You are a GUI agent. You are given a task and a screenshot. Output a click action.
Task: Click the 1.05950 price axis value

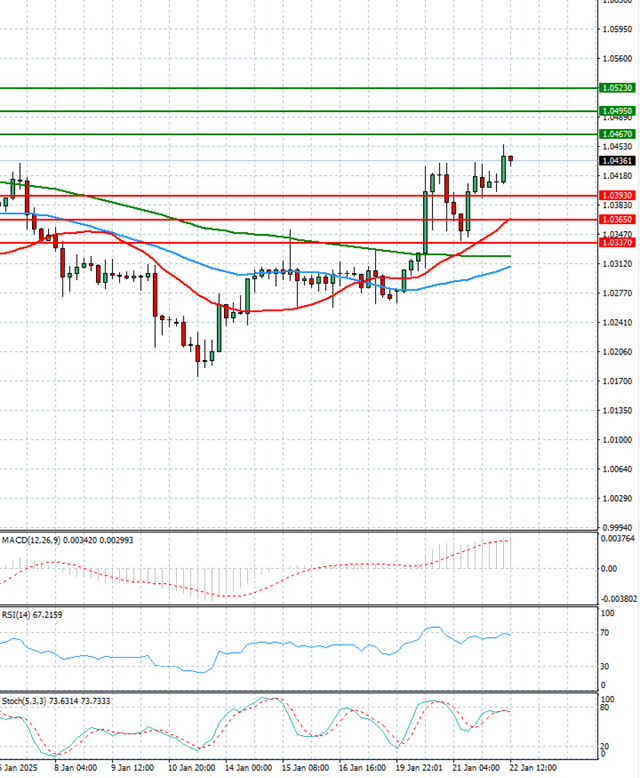[617, 29]
